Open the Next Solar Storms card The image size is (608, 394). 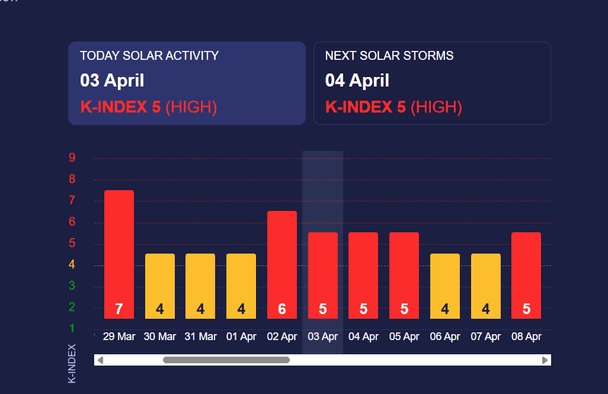click(x=432, y=83)
